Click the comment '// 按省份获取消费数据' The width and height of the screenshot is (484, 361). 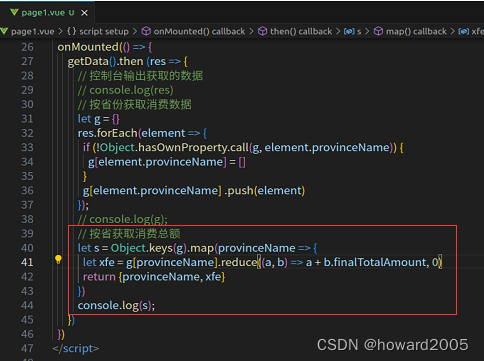[x=135, y=105]
